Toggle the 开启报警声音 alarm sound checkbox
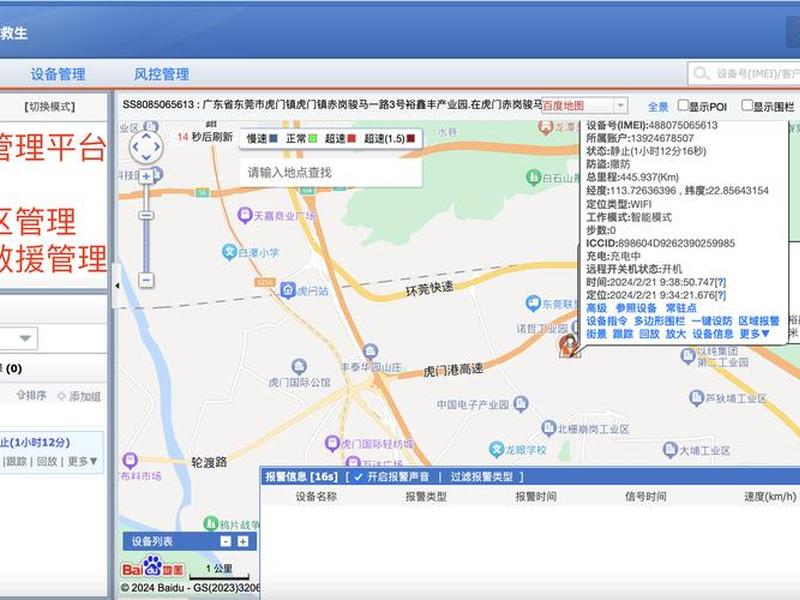The height and width of the screenshot is (600, 800). pos(358,477)
